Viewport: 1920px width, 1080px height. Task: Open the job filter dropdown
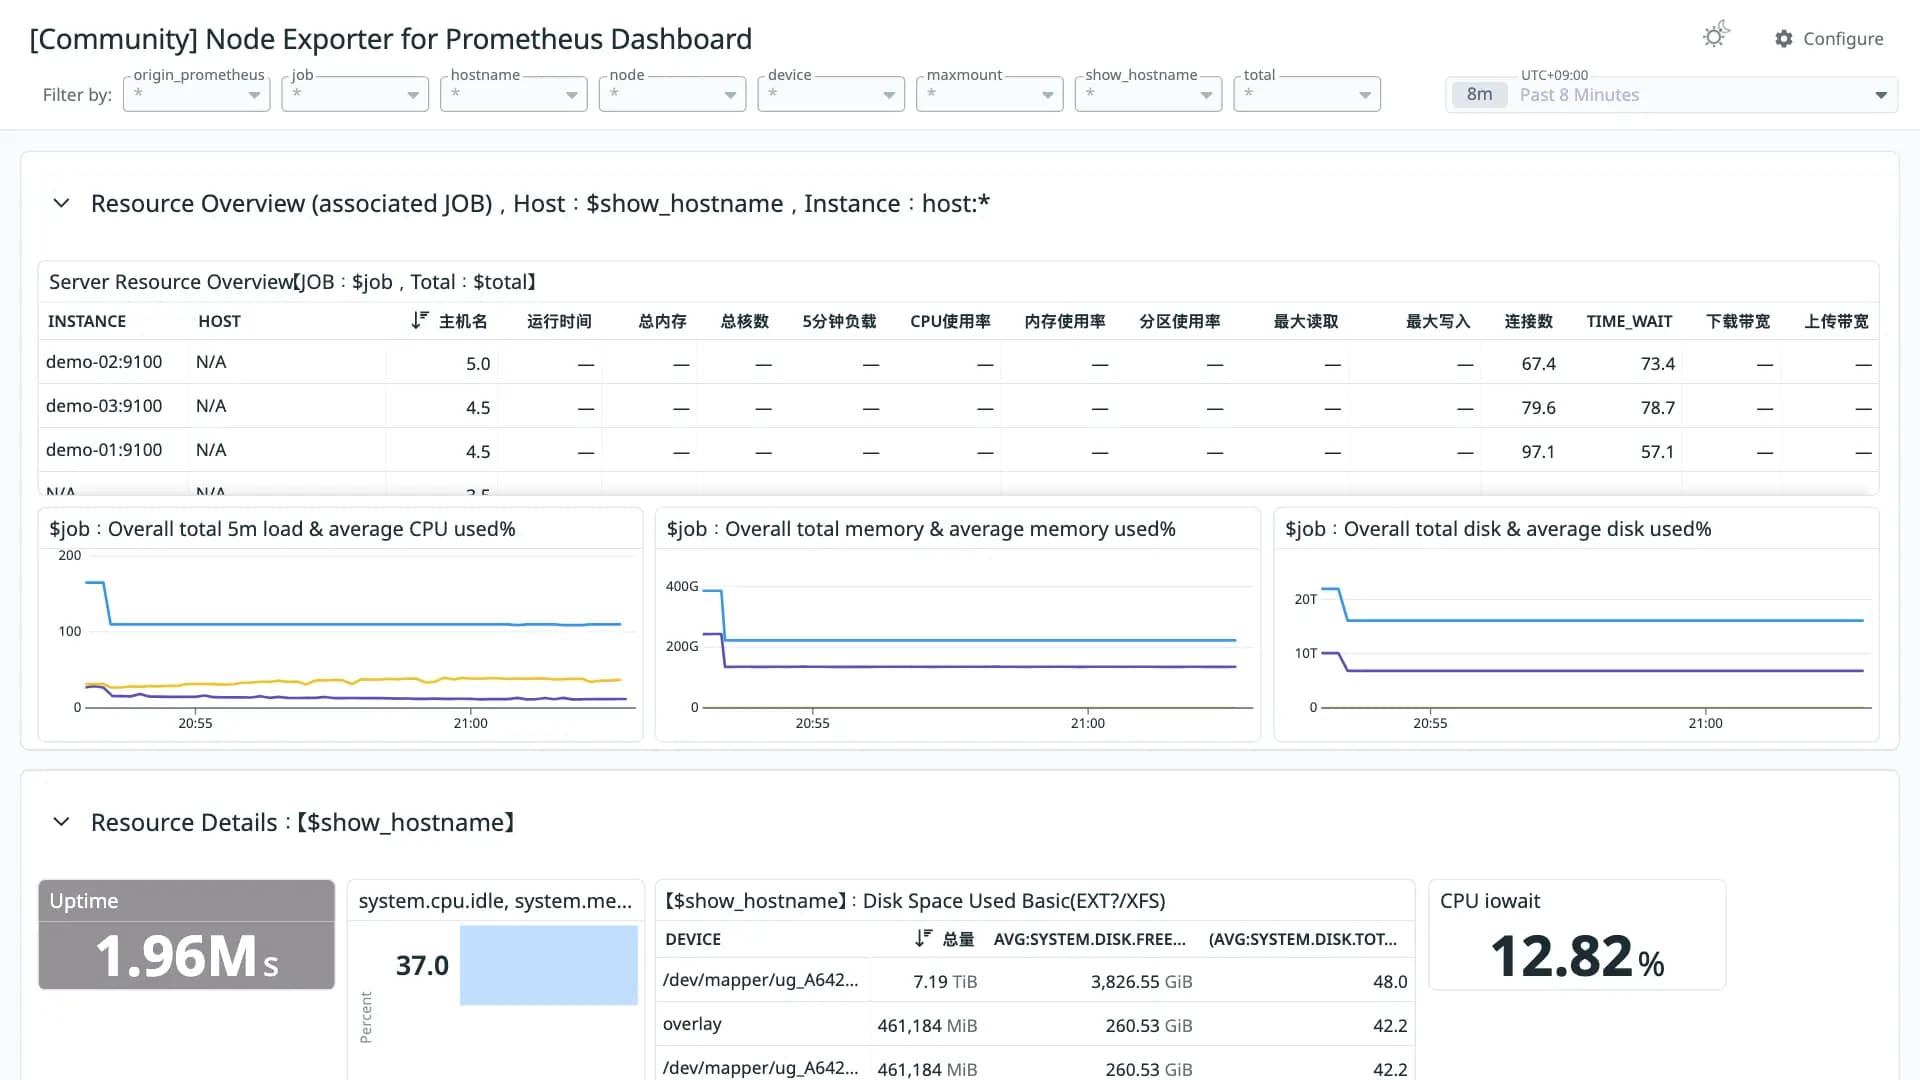tap(355, 94)
